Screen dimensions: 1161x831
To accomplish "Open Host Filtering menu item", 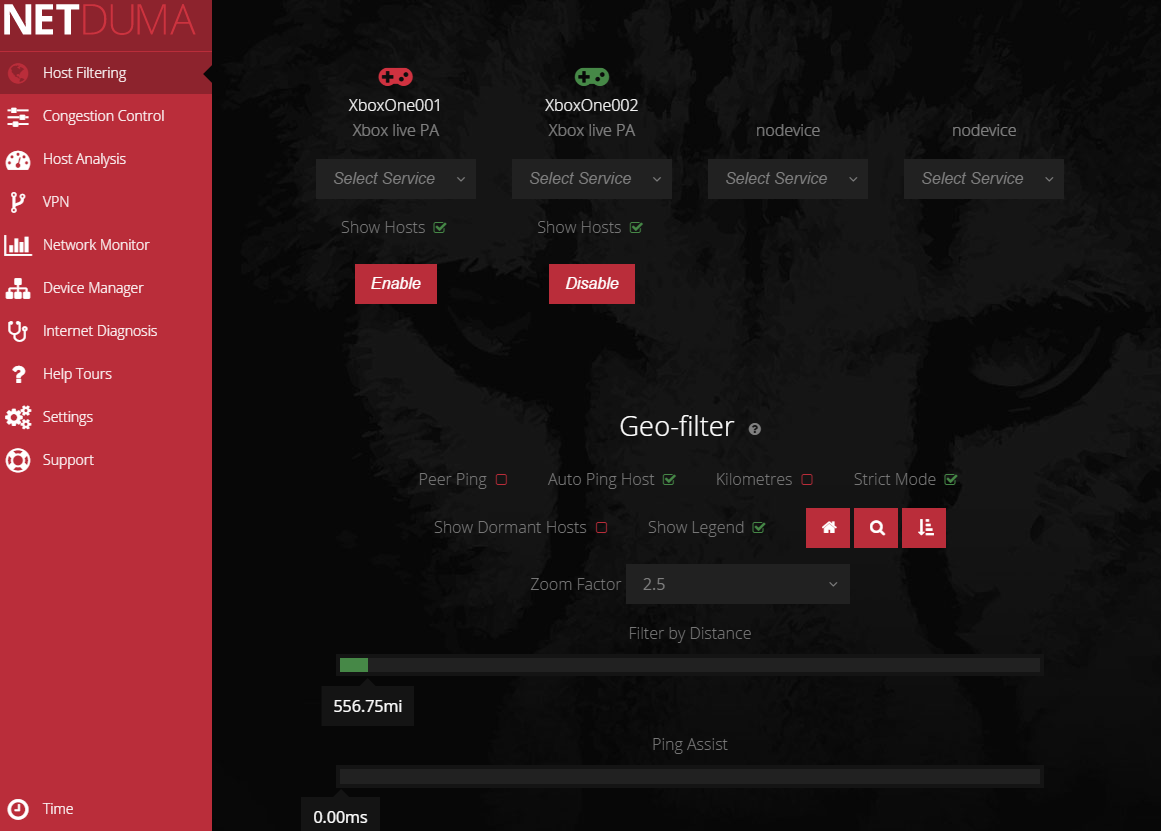I will [106, 73].
